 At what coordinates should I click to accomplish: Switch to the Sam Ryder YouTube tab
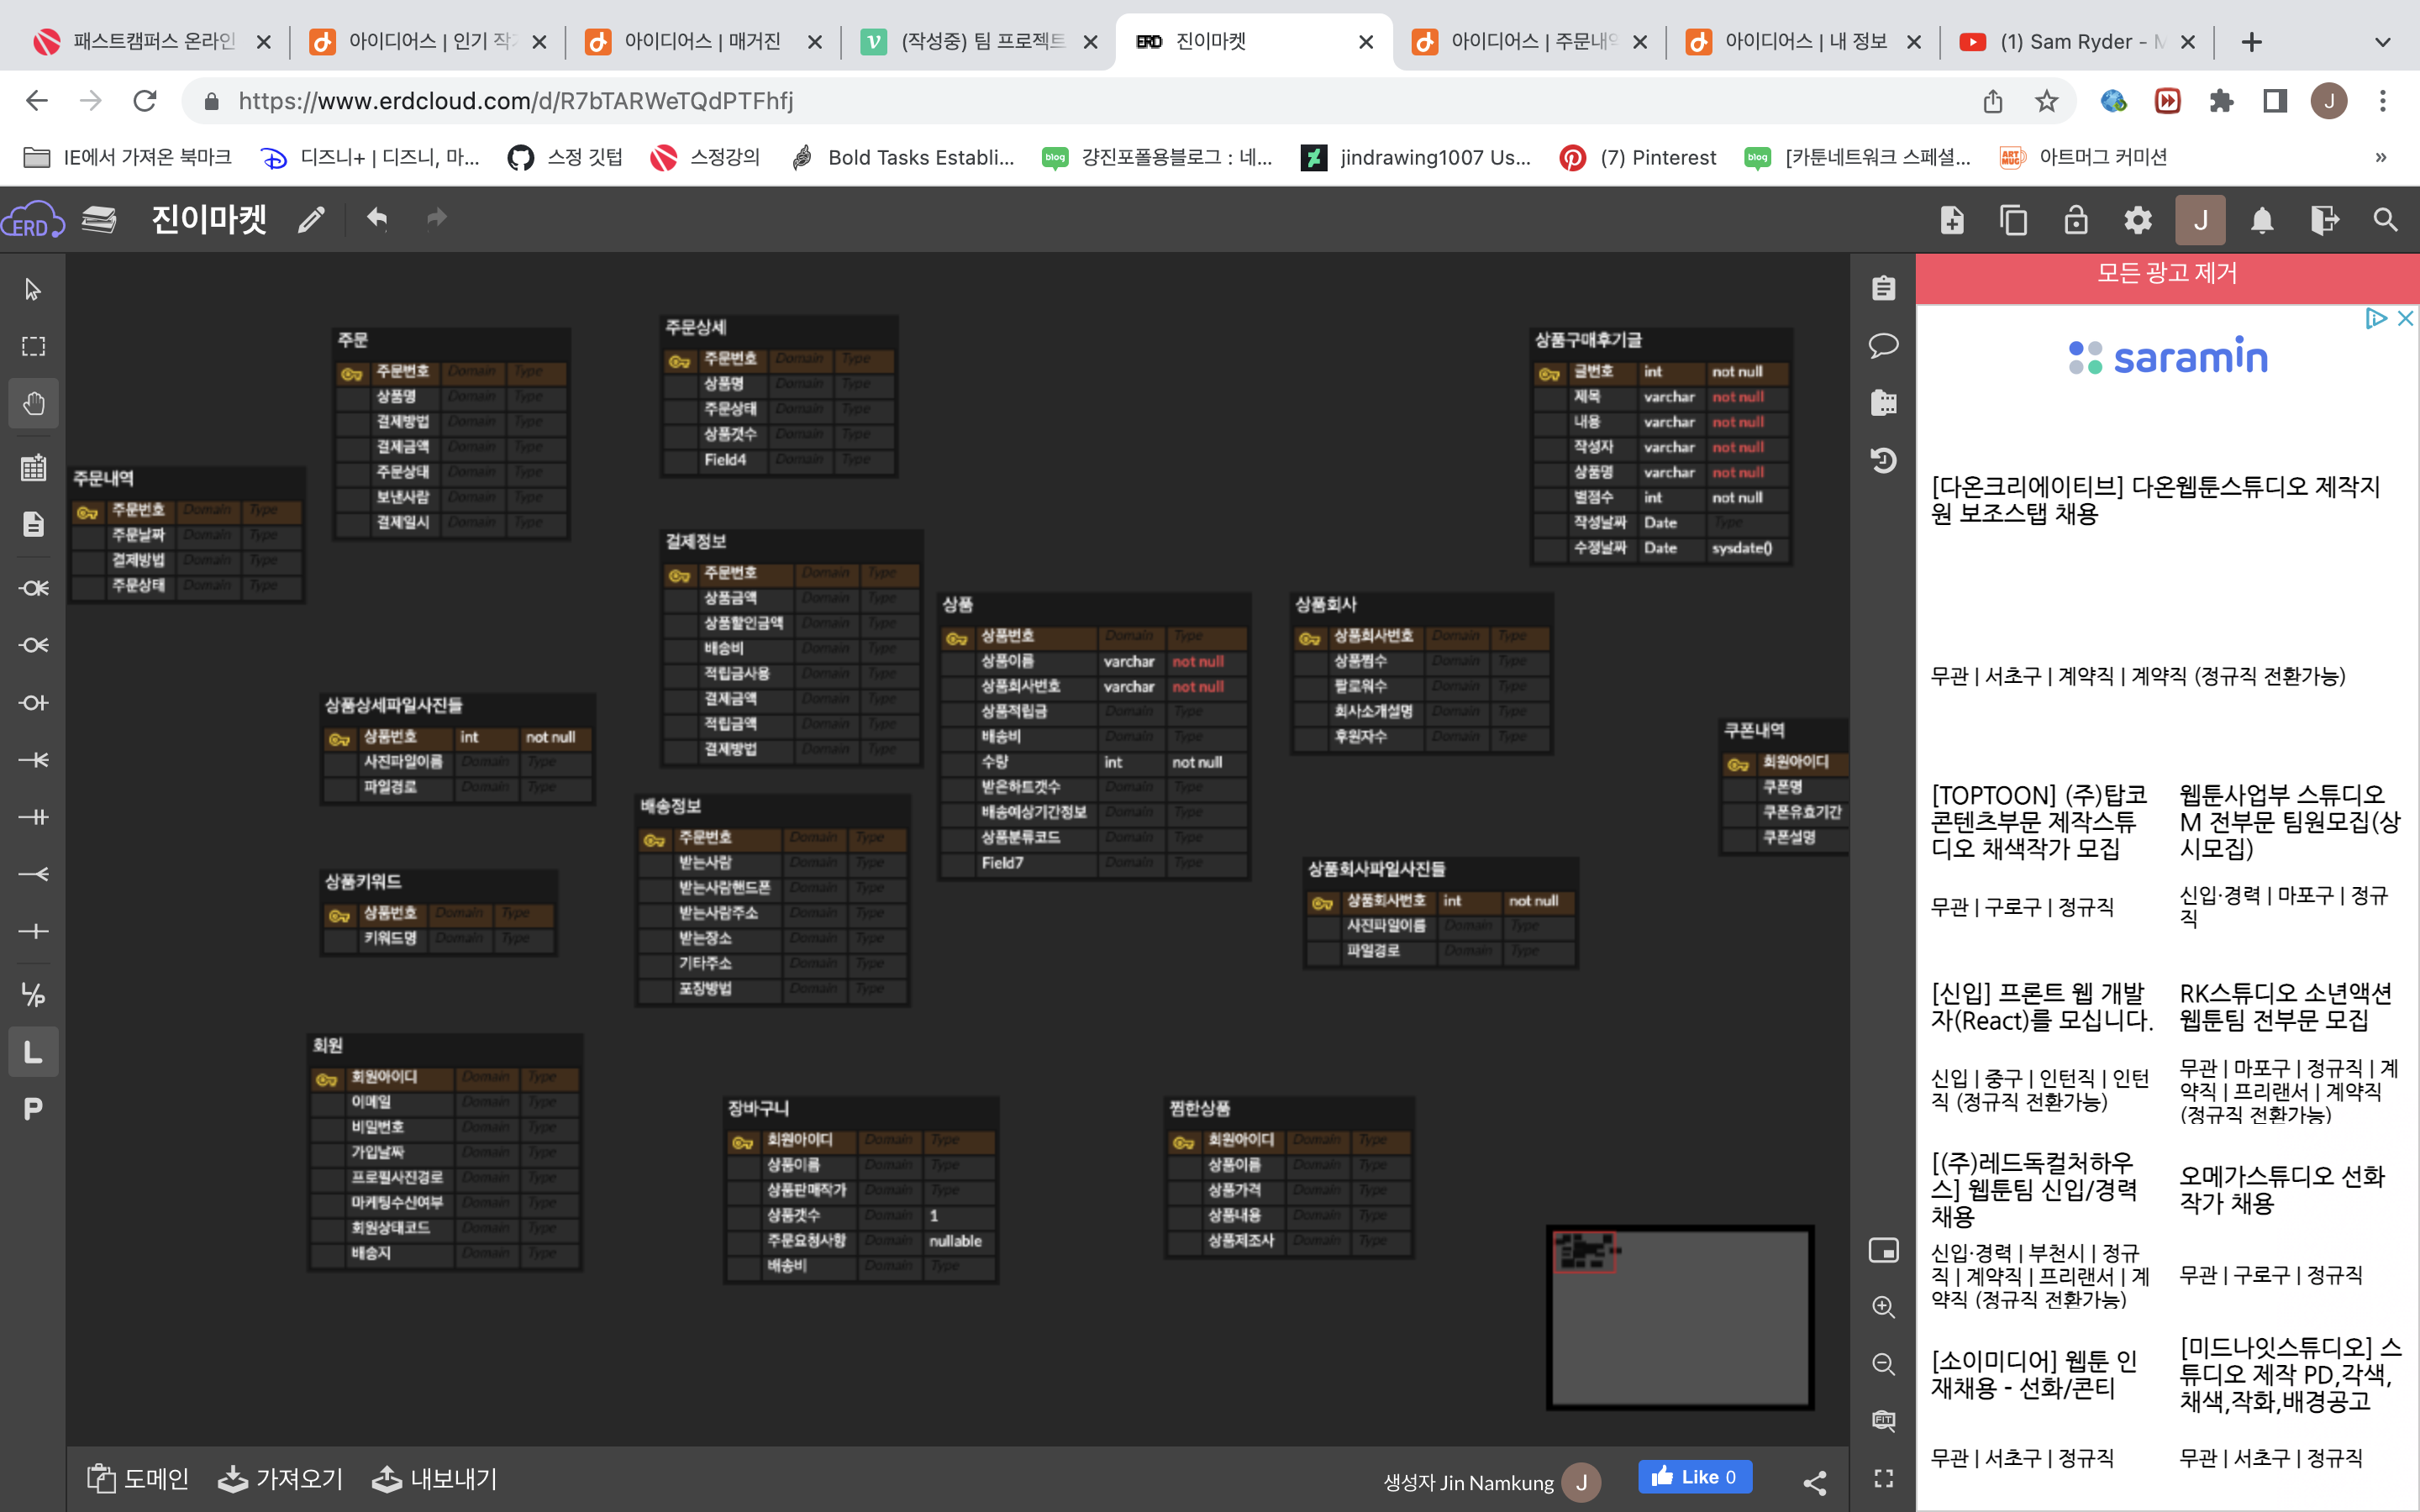[2080, 41]
